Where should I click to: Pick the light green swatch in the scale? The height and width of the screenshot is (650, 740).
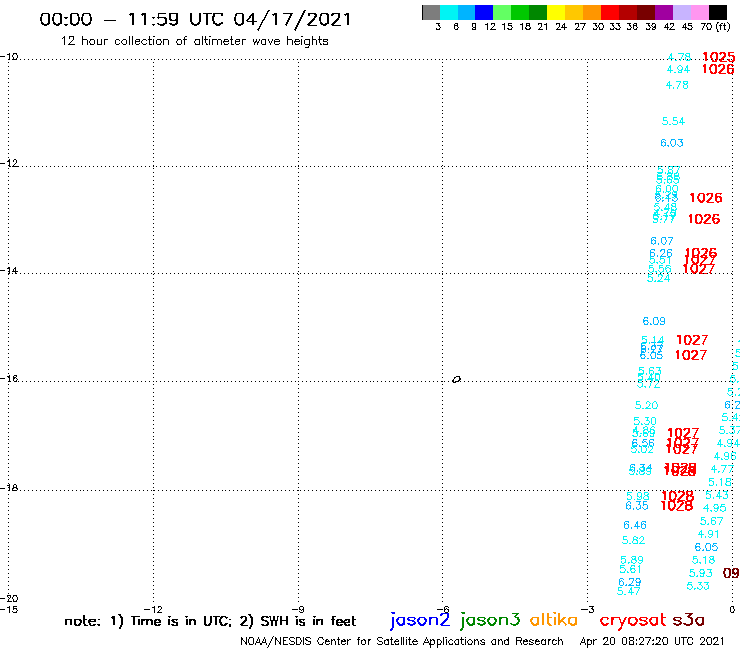502,12
